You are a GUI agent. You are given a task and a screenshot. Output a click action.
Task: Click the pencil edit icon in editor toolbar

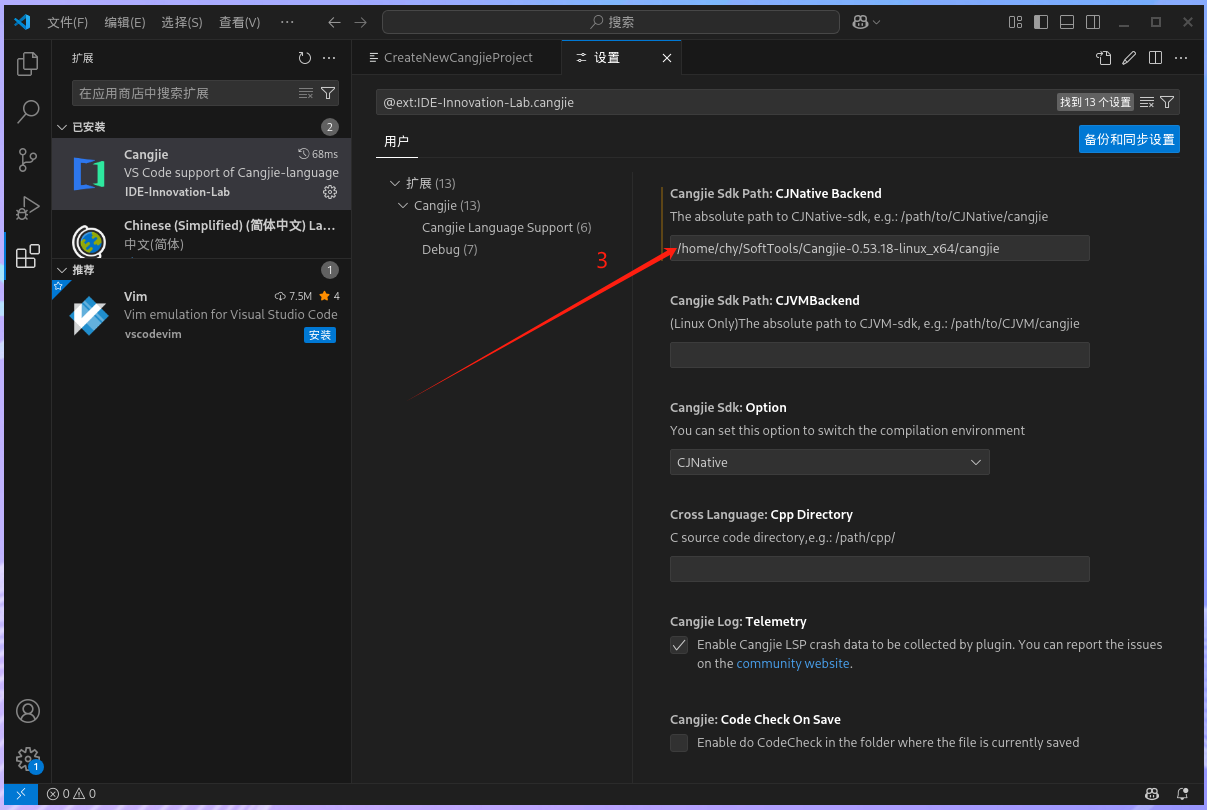tap(1129, 58)
